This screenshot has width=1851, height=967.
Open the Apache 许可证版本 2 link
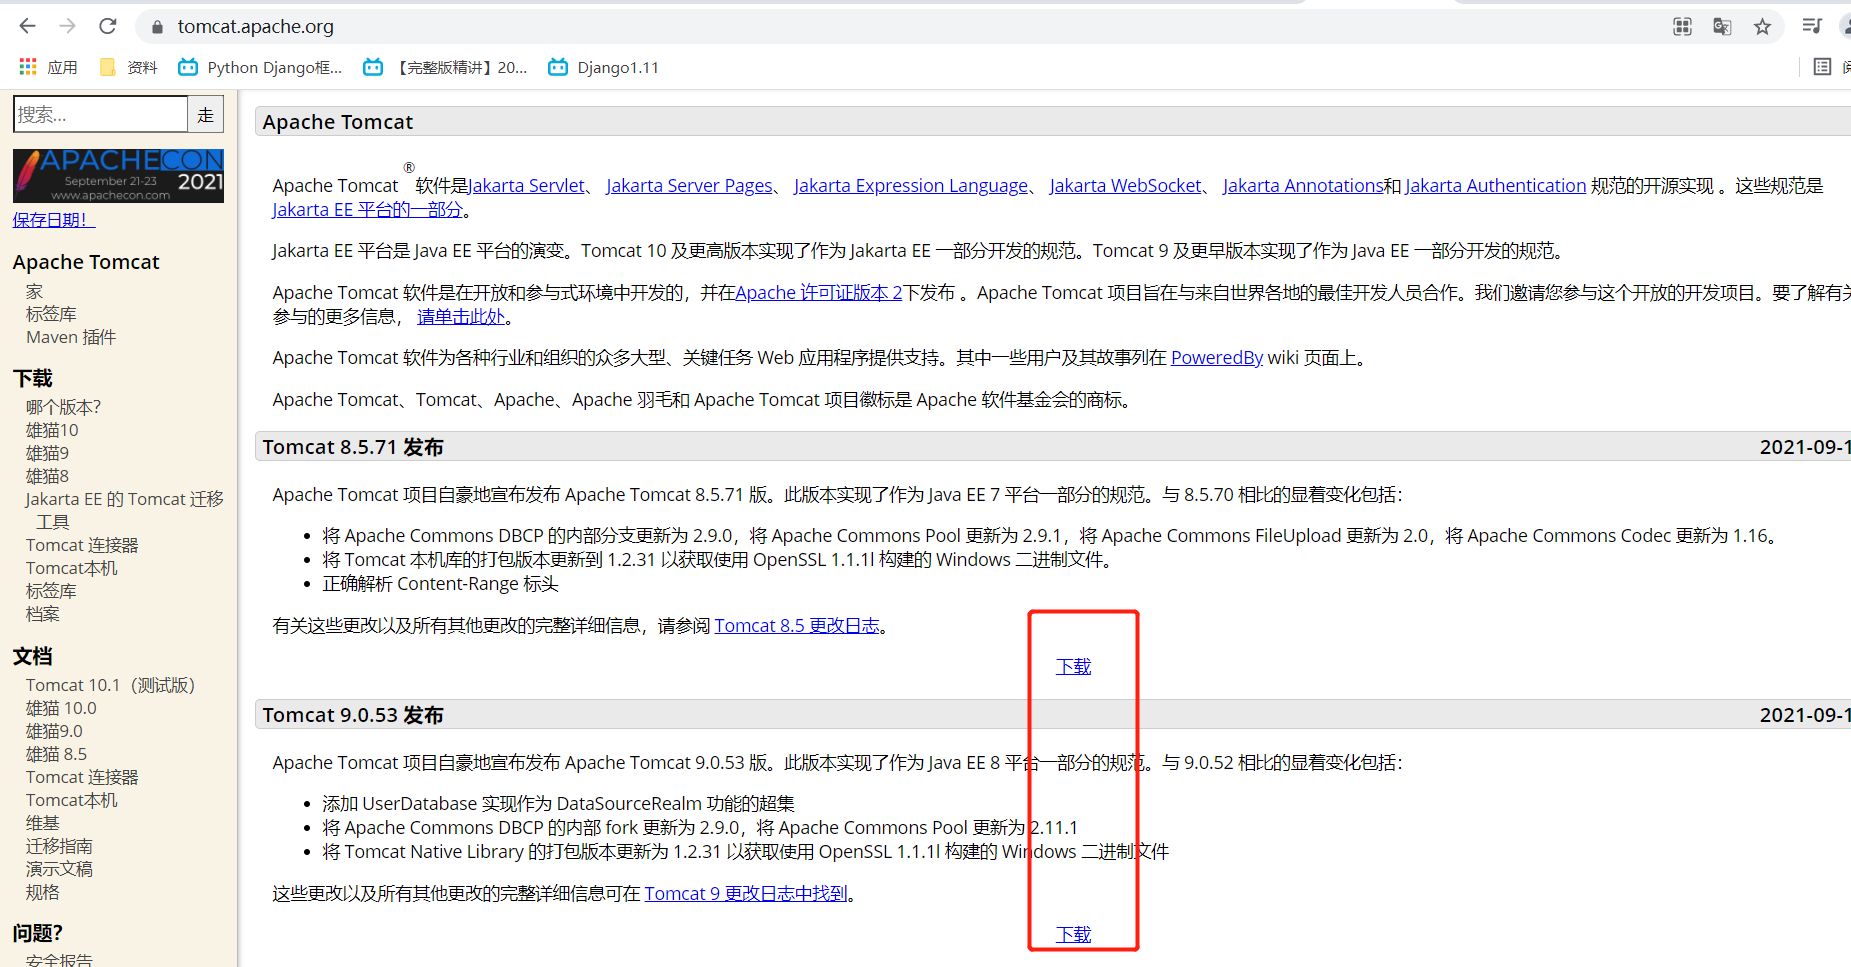point(819,292)
